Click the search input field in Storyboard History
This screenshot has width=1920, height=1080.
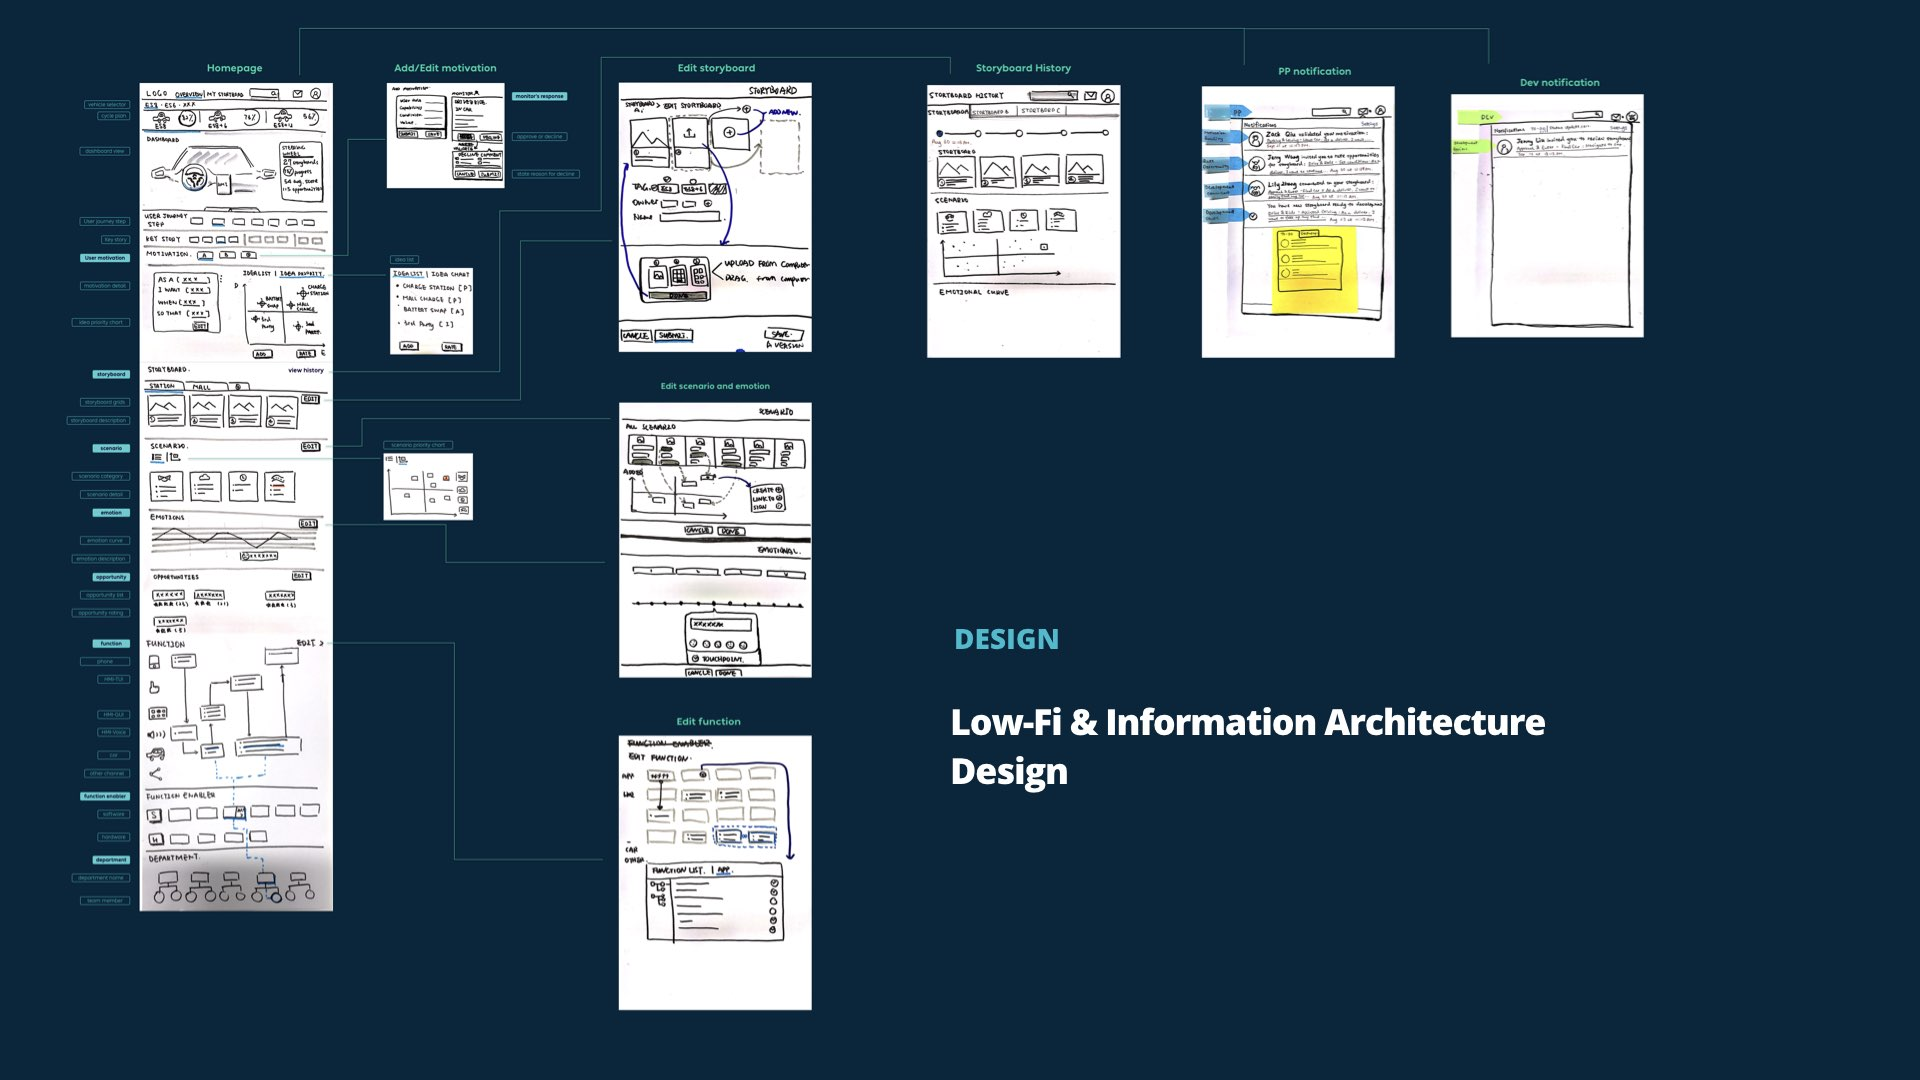(x=1052, y=95)
